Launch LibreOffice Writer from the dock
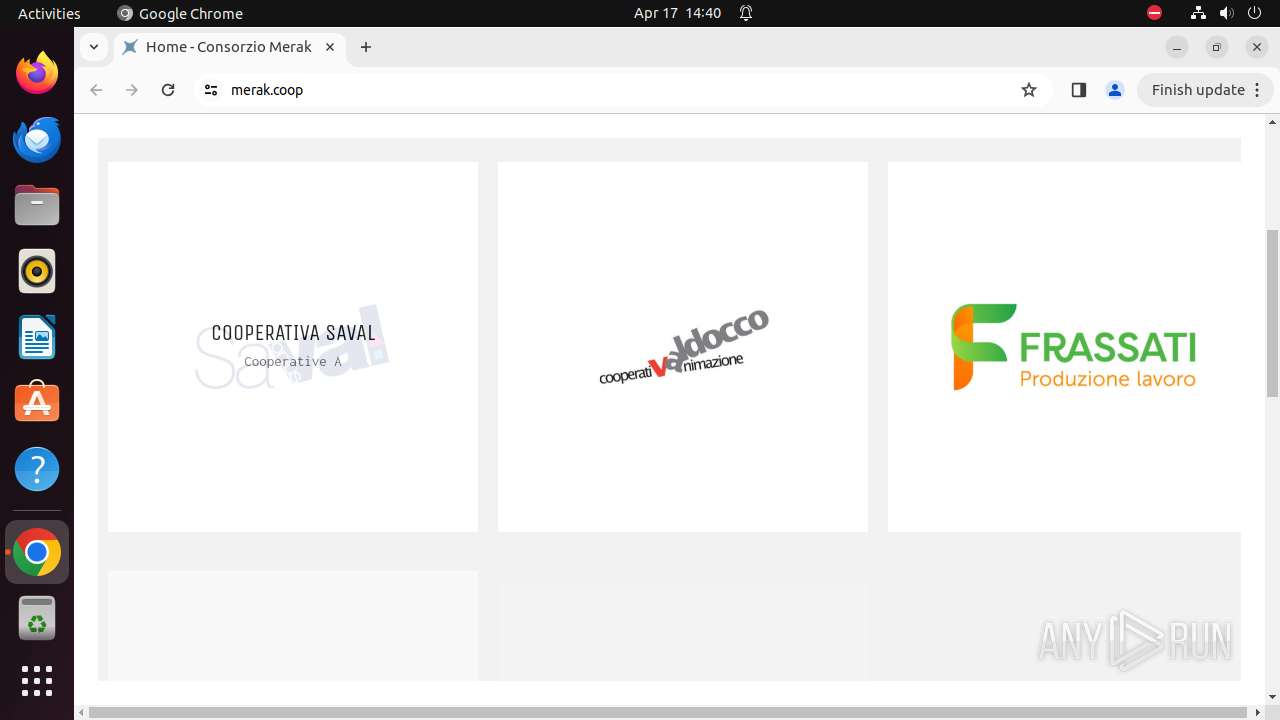The image size is (1280, 720). click(x=37, y=337)
